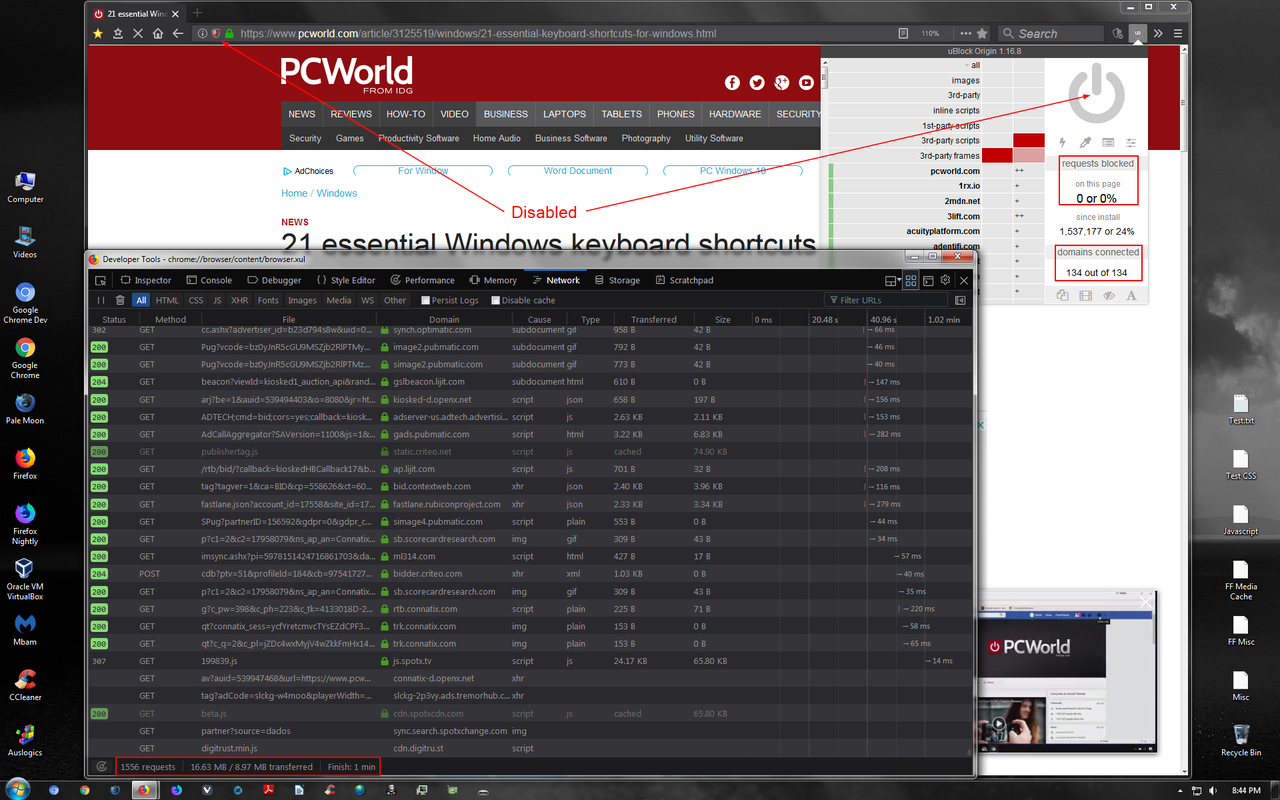Expand Firefox toolbar overflow chevron
The width and height of the screenshot is (1280, 800).
pos(1158,33)
